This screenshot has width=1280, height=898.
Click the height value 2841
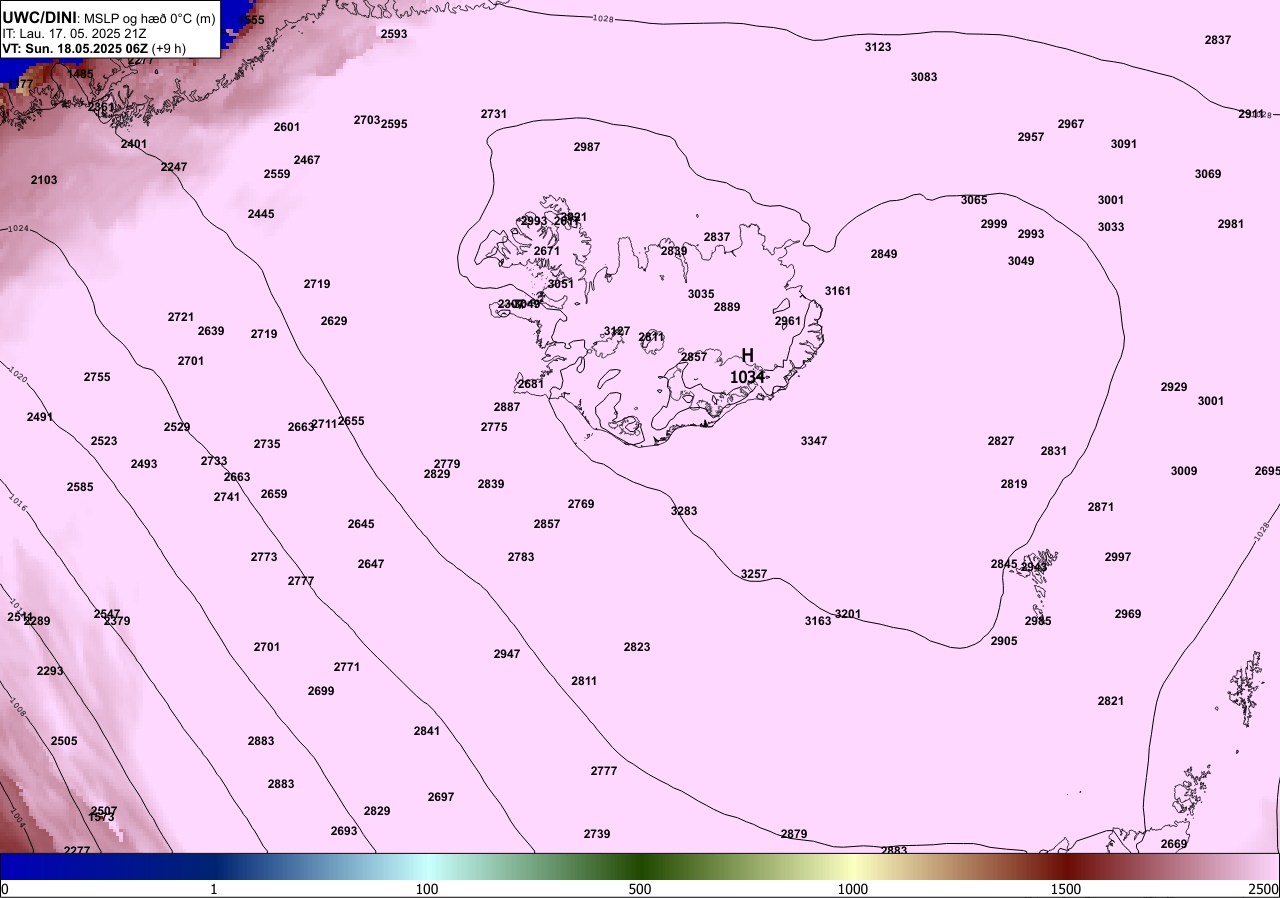(x=427, y=731)
